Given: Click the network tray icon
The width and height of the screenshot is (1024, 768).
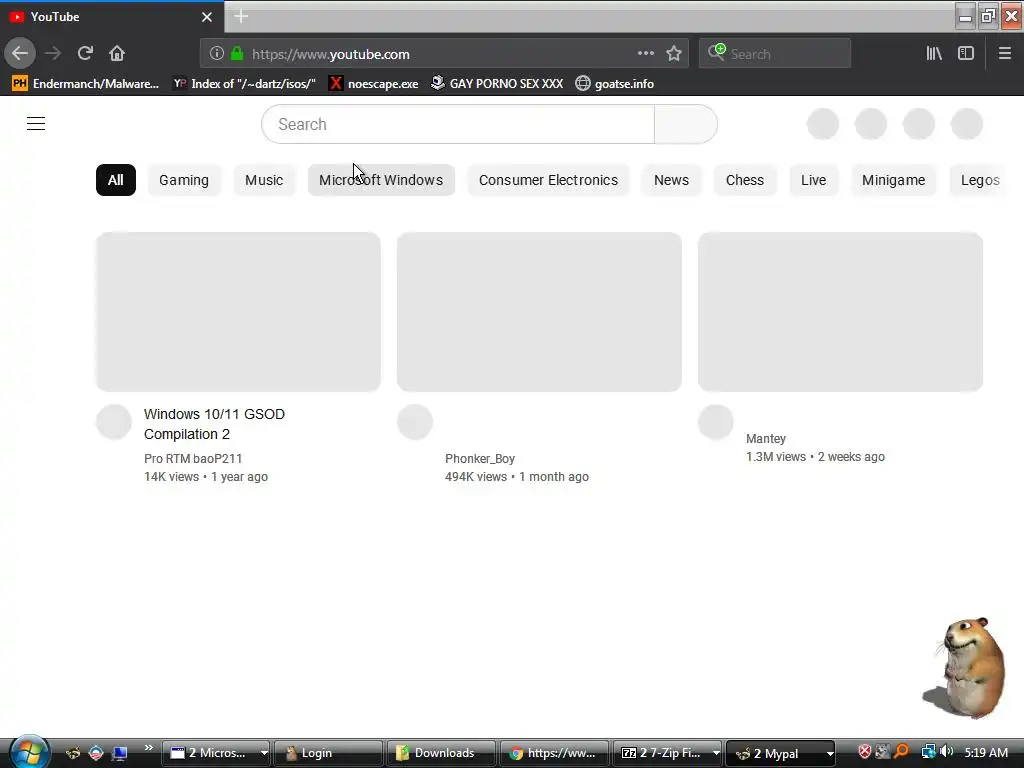Looking at the screenshot, I should coord(928,752).
